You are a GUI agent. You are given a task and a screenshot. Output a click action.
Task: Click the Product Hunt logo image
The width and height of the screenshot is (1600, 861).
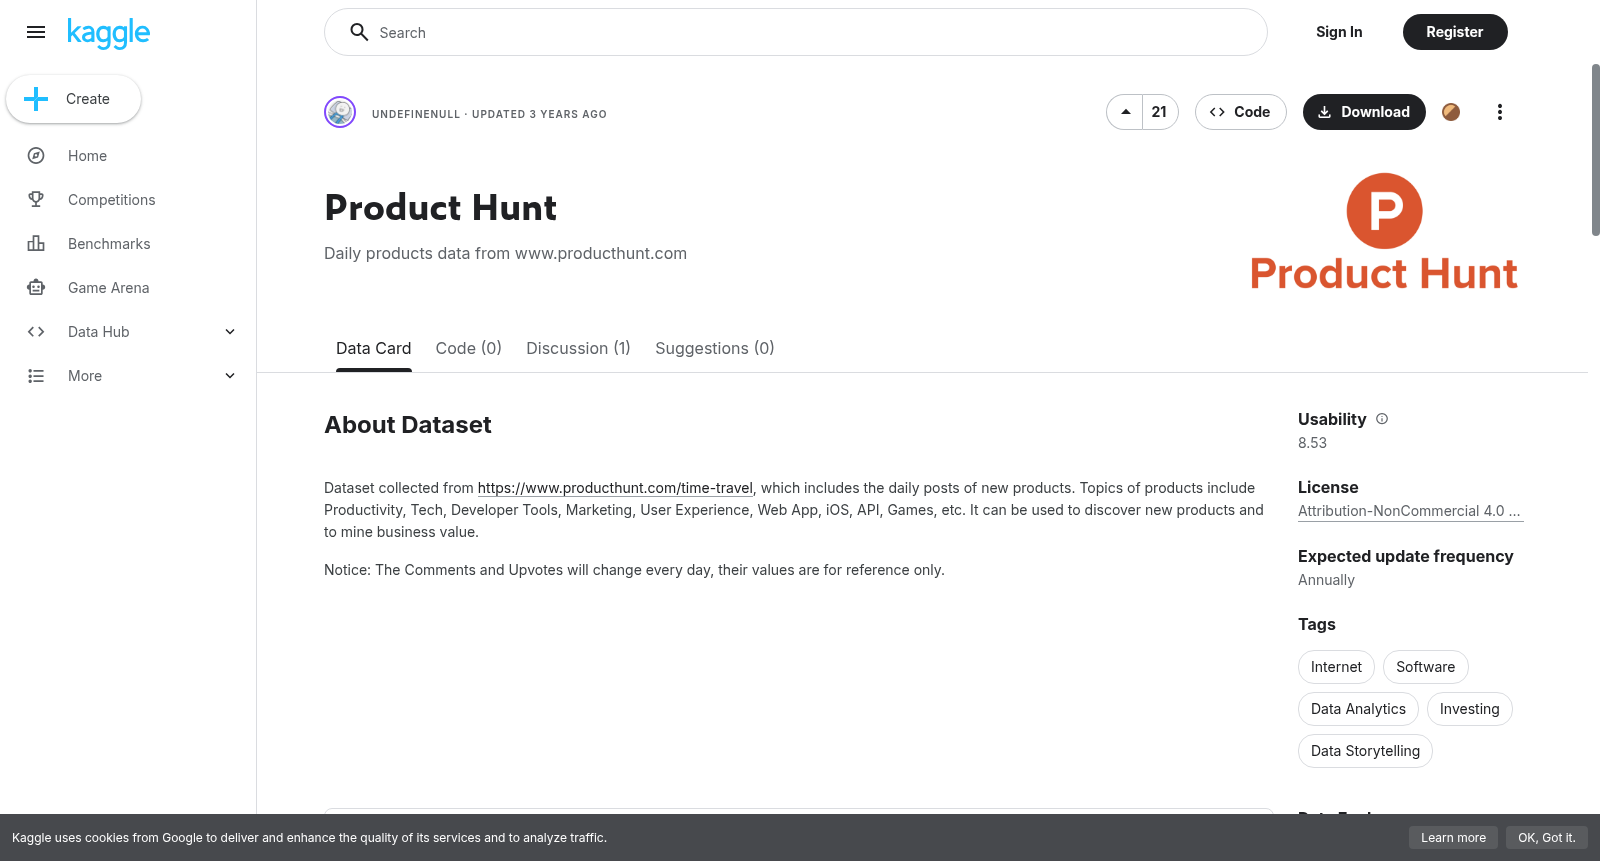click(1384, 232)
